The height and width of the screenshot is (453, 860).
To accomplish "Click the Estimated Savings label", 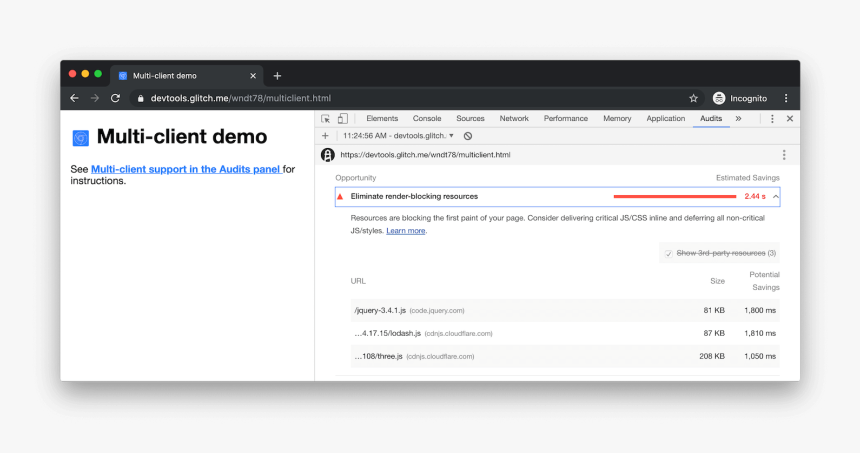I will coord(748,178).
